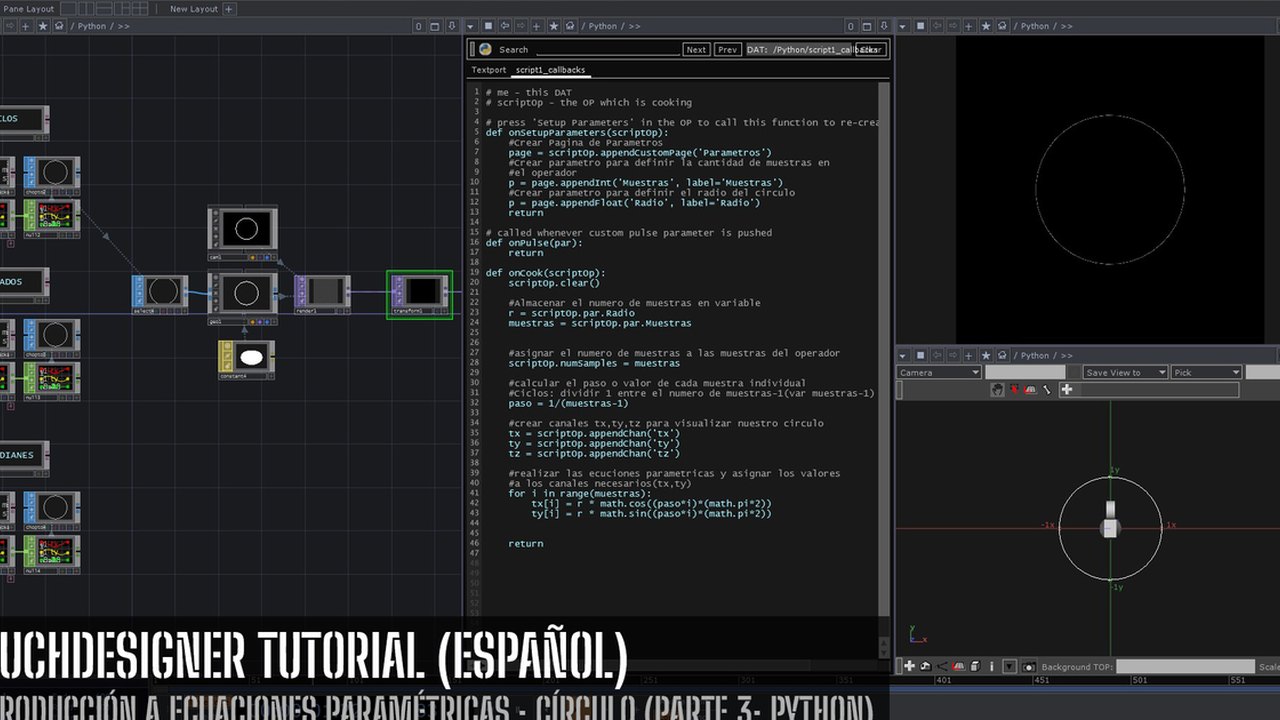Select the constant4 node

coord(246,360)
